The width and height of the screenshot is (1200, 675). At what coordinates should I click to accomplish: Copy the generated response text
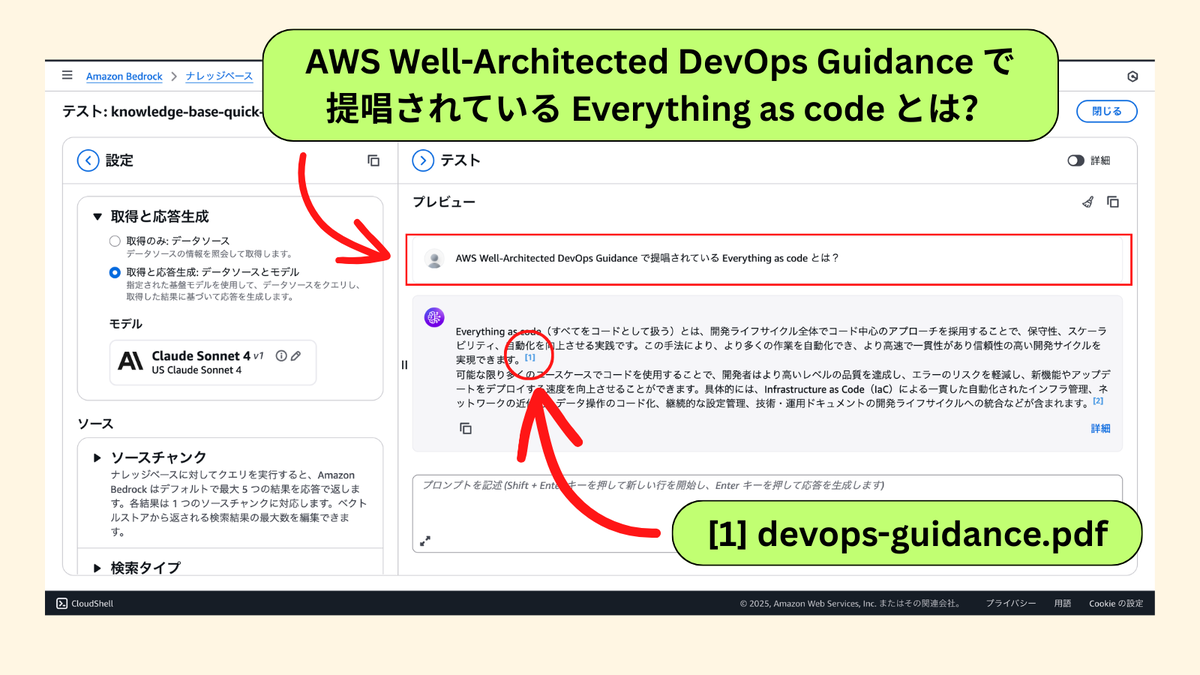(x=465, y=428)
